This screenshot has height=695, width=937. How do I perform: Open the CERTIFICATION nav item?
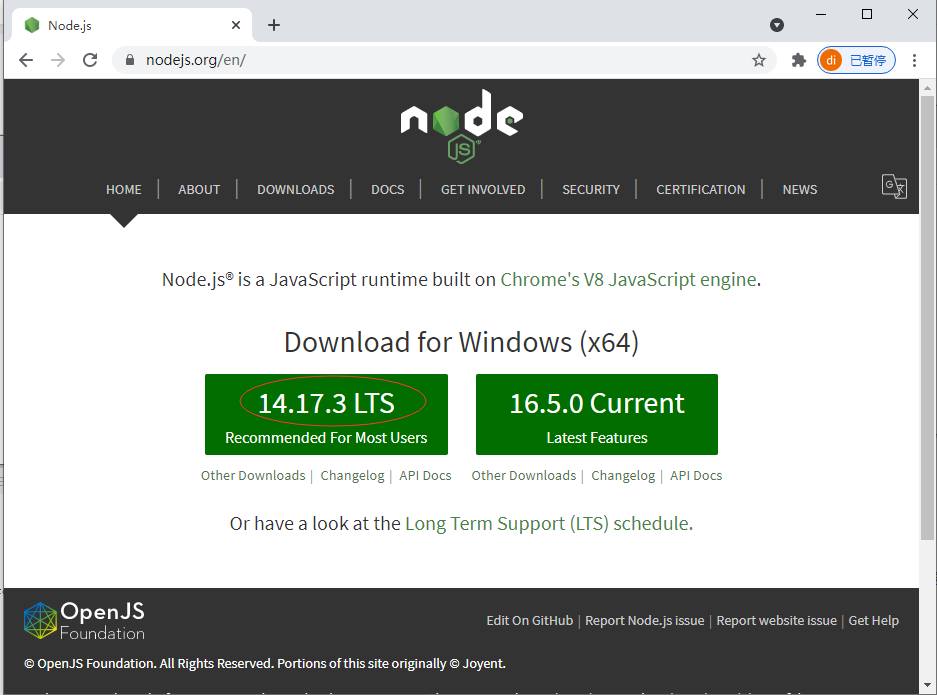(701, 189)
